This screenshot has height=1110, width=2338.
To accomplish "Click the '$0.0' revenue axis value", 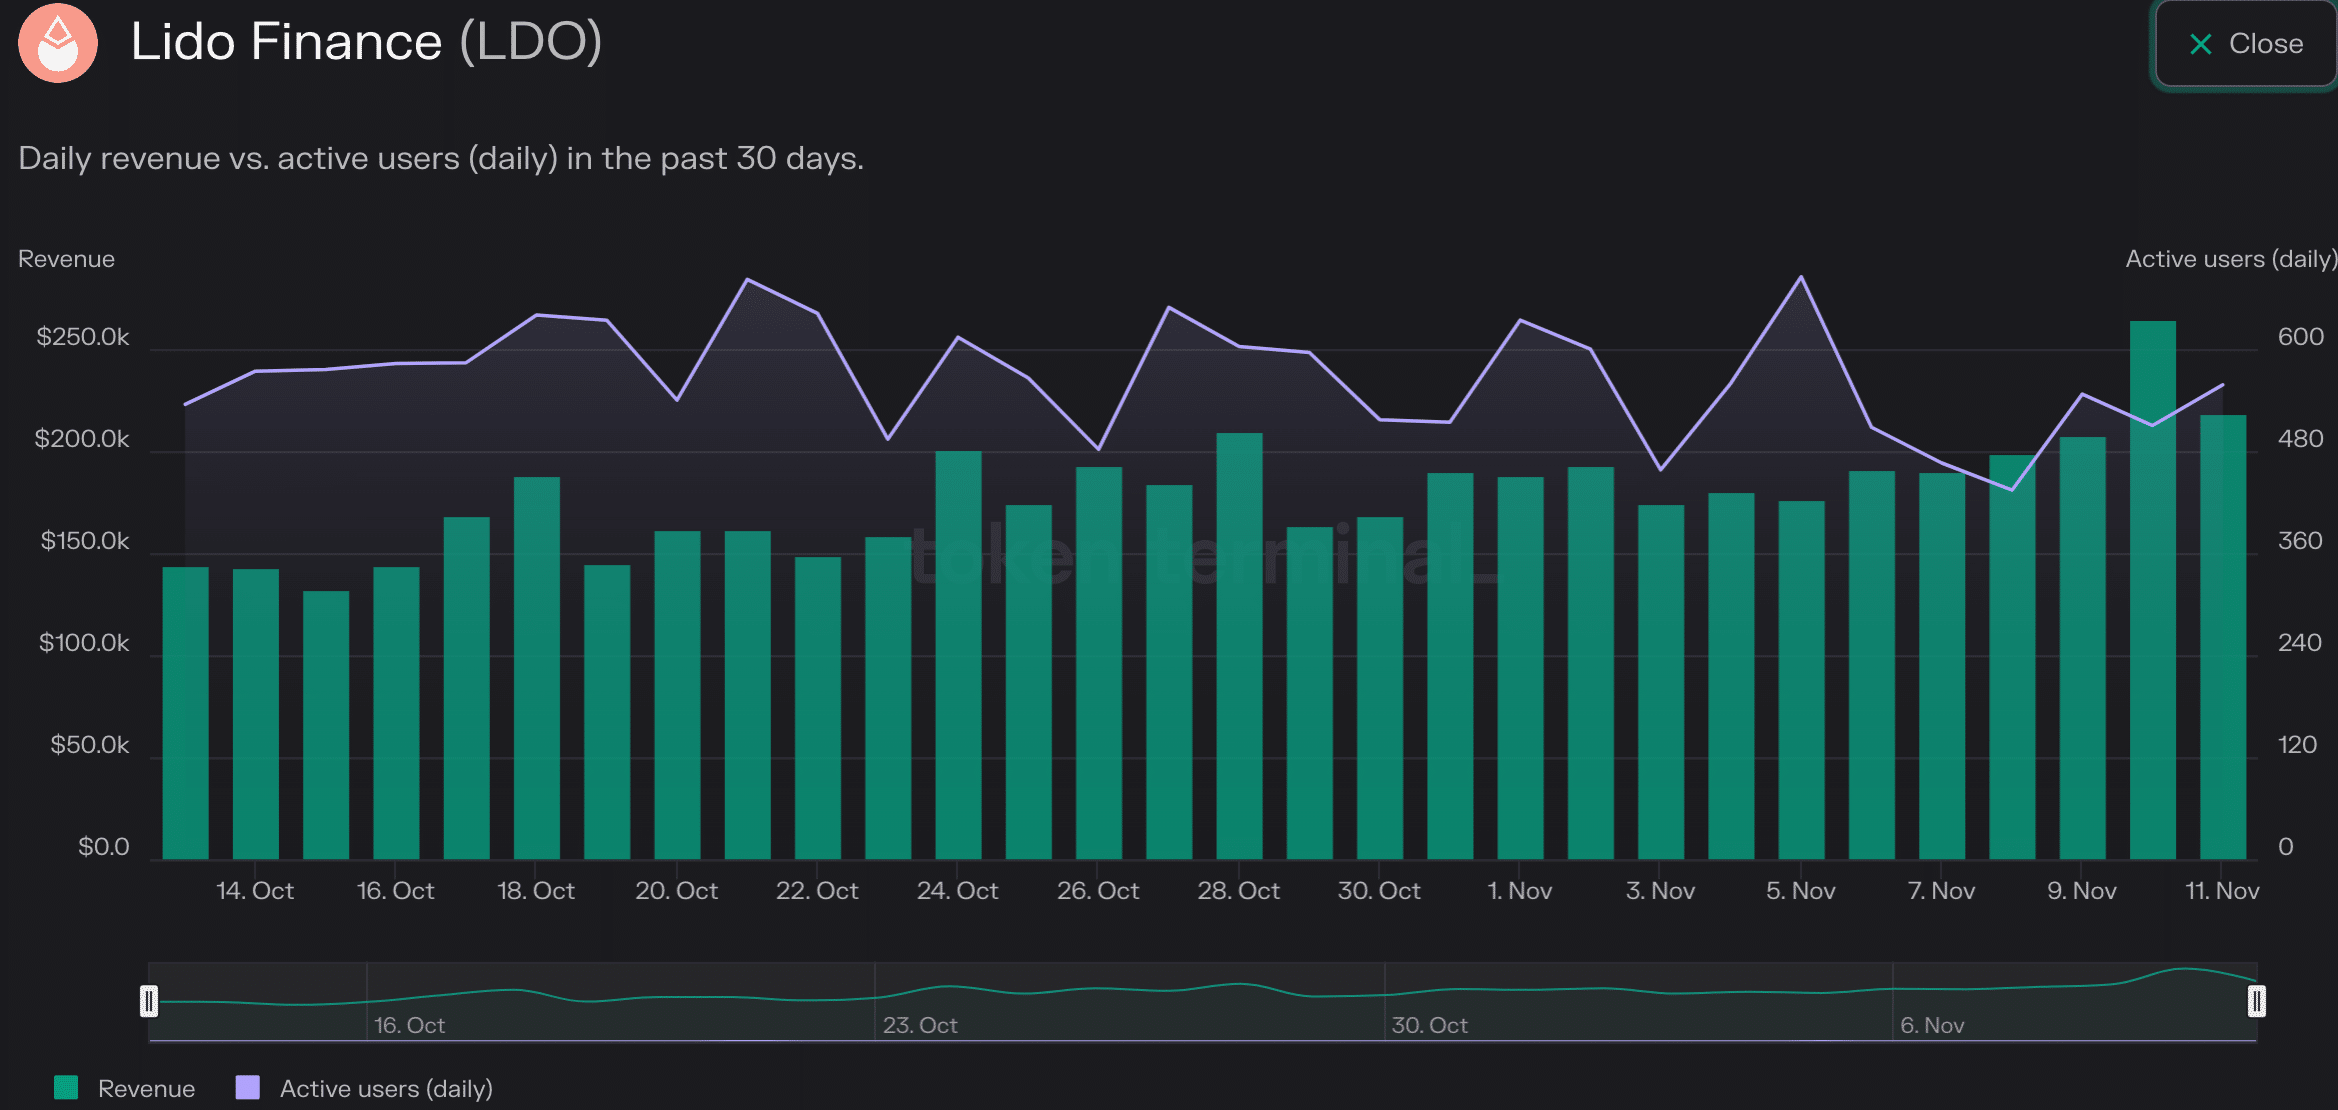I will click(x=104, y=847).
